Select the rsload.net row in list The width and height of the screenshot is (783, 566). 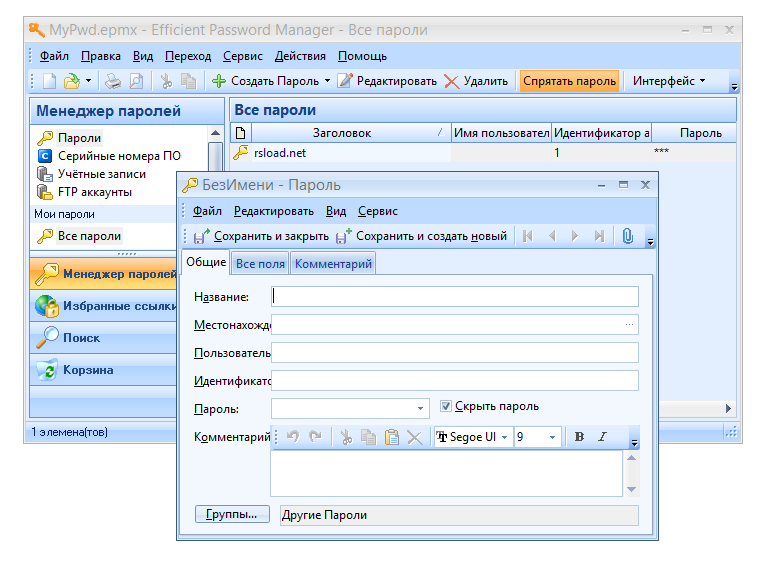tap(482, 153)
